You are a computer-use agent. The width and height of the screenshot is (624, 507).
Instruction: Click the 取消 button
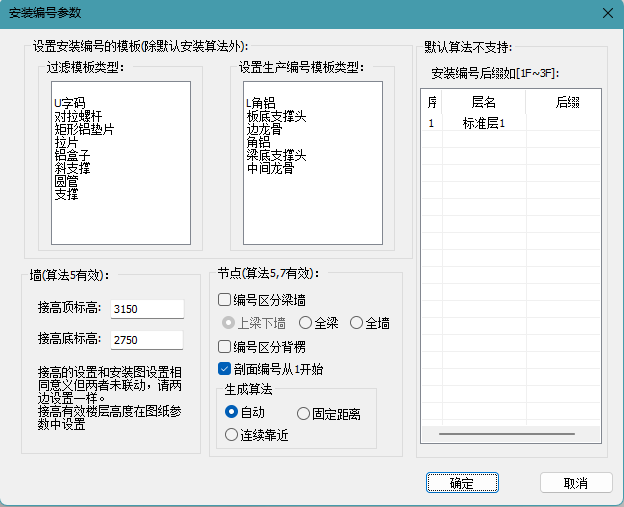(576, 483)
